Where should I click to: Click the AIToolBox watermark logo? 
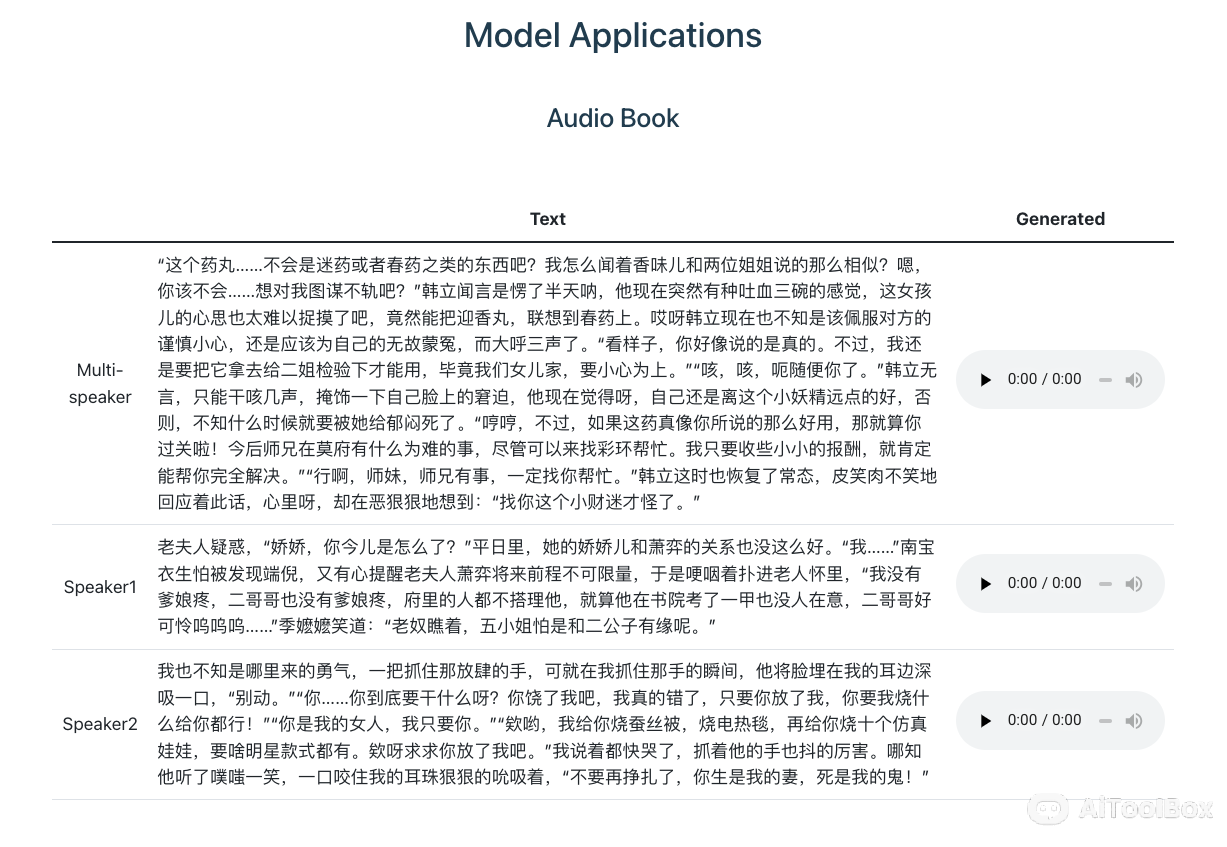(1120, 809)
